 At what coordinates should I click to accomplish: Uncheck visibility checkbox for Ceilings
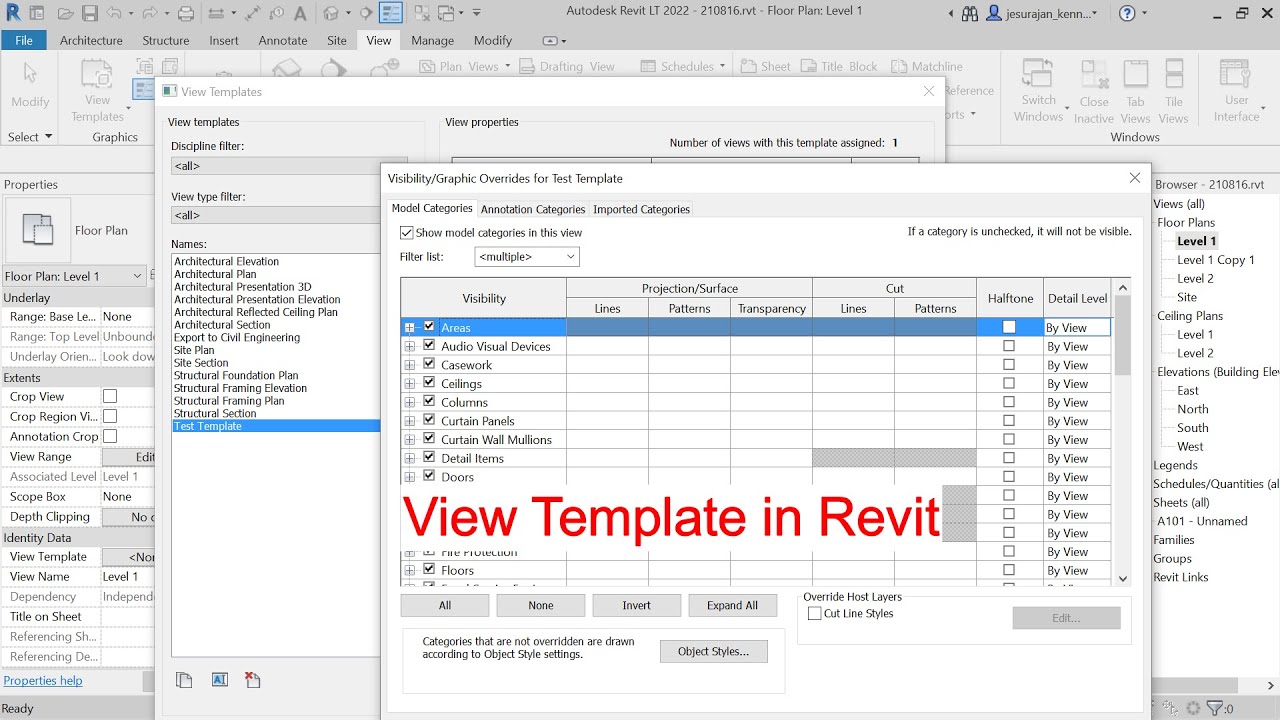point(429,383)
